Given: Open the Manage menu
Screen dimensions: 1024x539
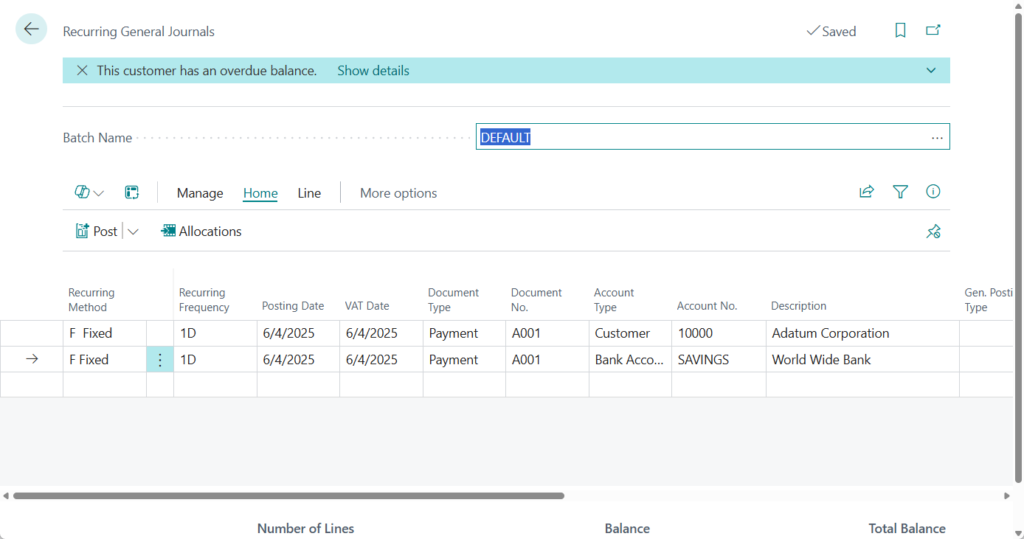Looking at the screenshot, I should [200, 193].
